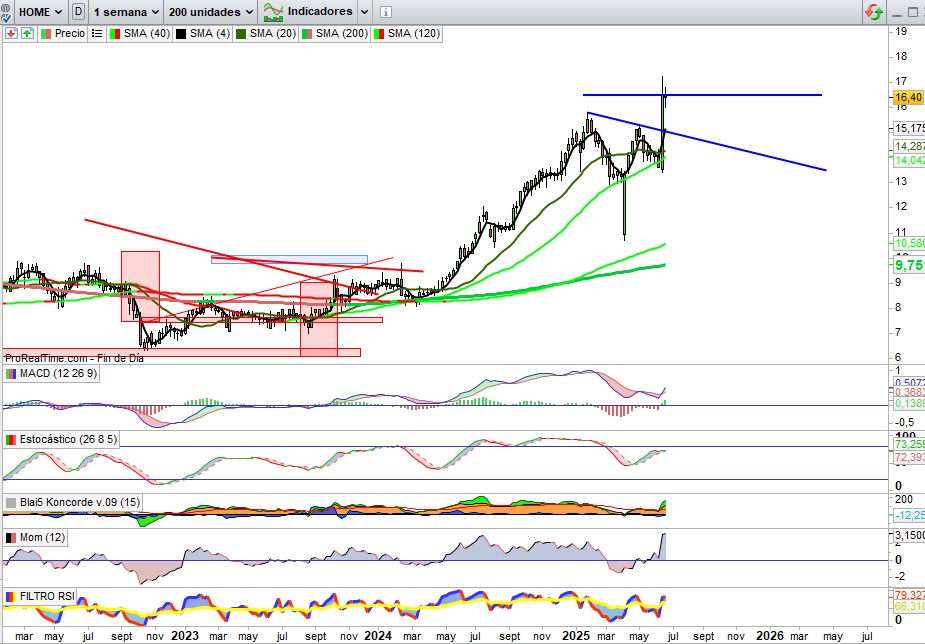Click the Mom (12) label's icon

[x=11, y=537]
